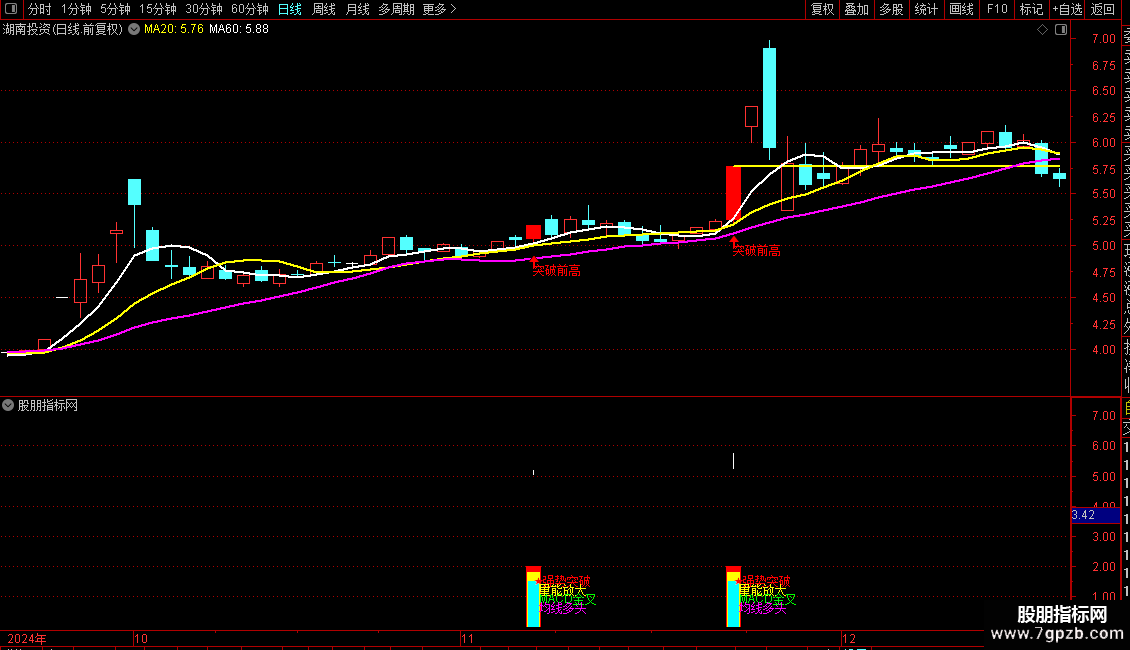The width and height of the screenshot is (1130, 650).
Task: Click the 3.42 value tag on axis
Action: click(1095, 515)
